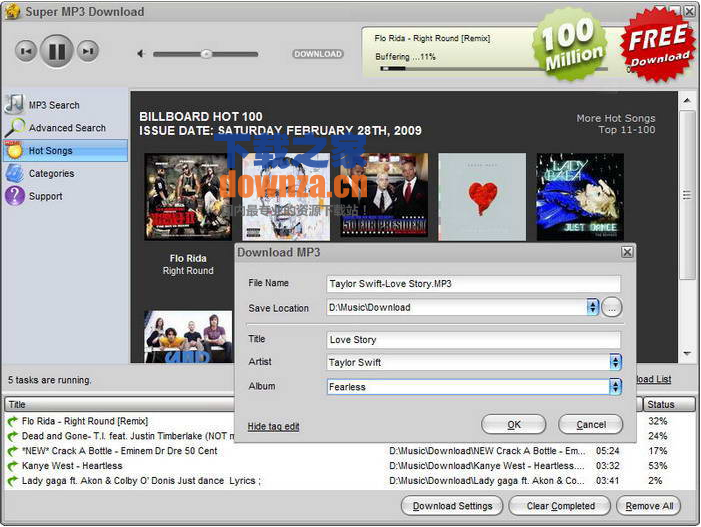701x527 pixels.
Task: Click the Categories folder icon
Action: [x=15, y=173]
